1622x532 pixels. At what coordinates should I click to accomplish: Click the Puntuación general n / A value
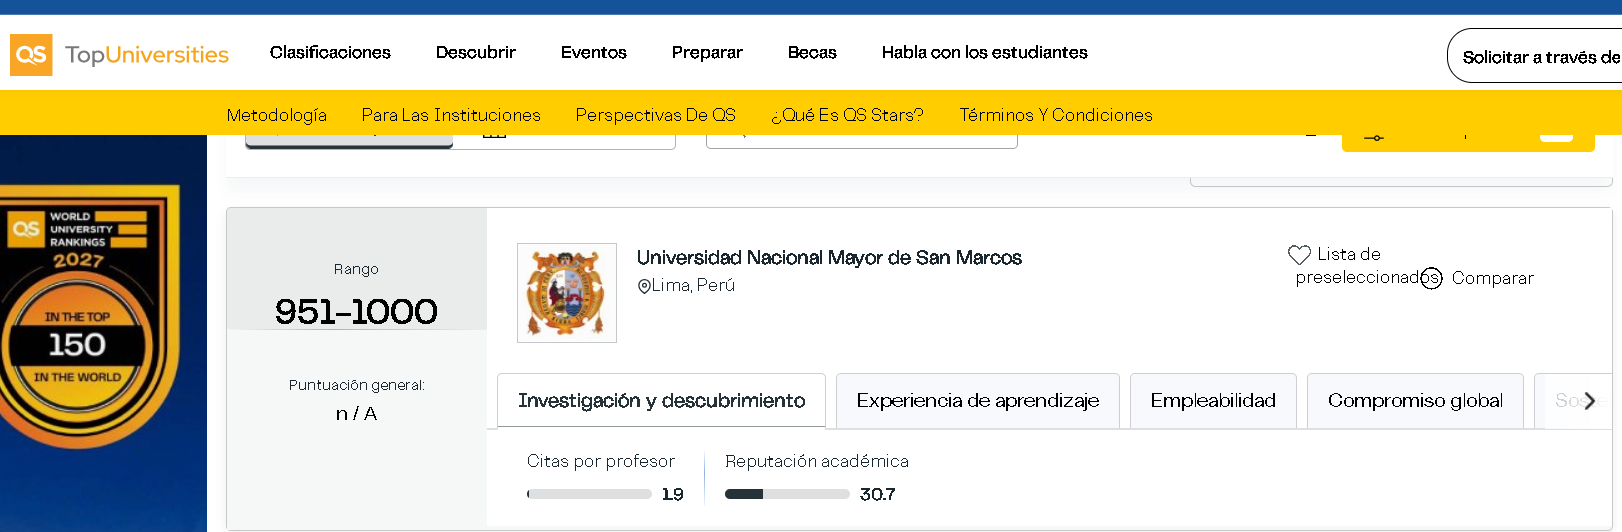356,414
